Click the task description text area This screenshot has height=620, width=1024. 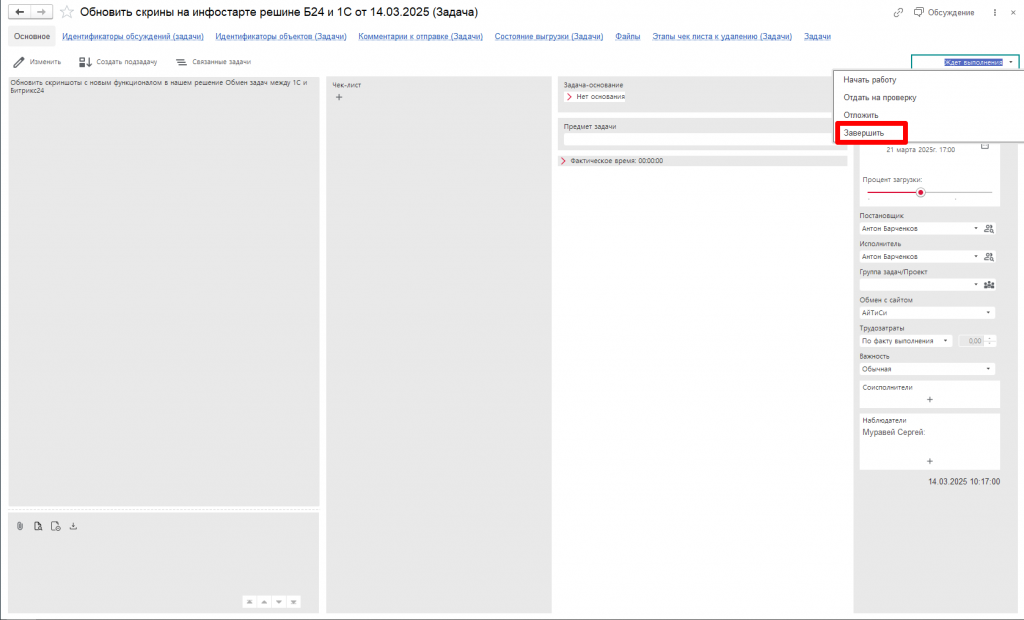click(164, 291)
